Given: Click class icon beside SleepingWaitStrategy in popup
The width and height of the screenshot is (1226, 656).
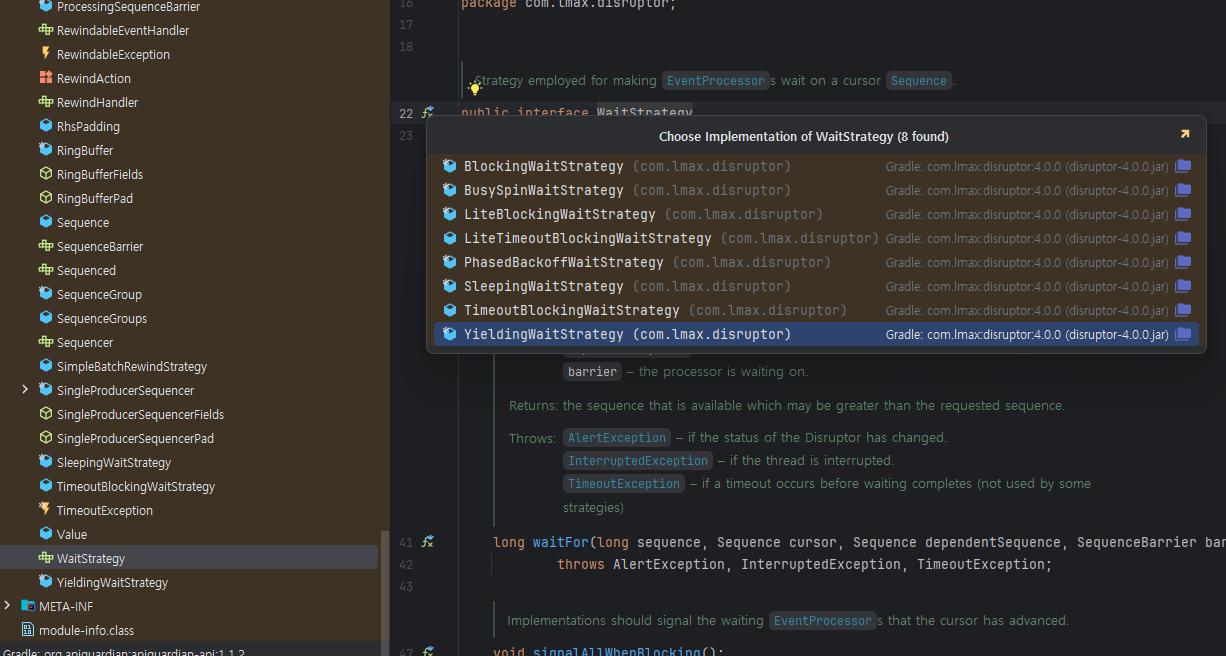Looking at the screenshot, I should pyautogui.click(x=450, y=286).
